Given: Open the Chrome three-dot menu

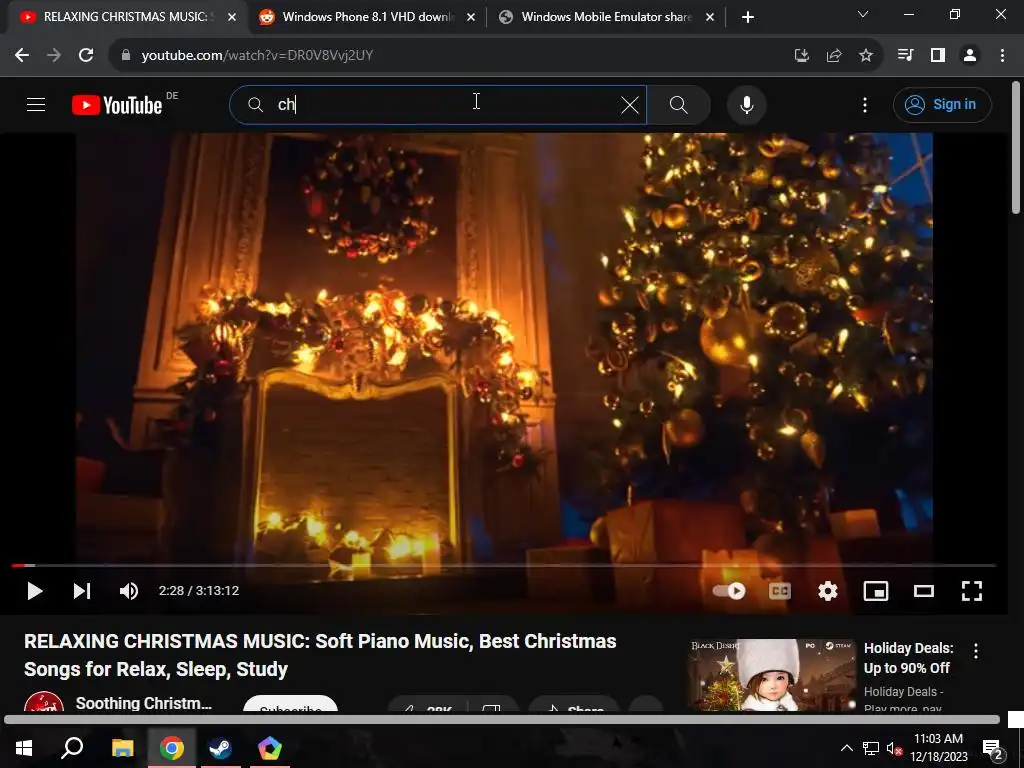Looking at the screenshot, I should 1002,56.
